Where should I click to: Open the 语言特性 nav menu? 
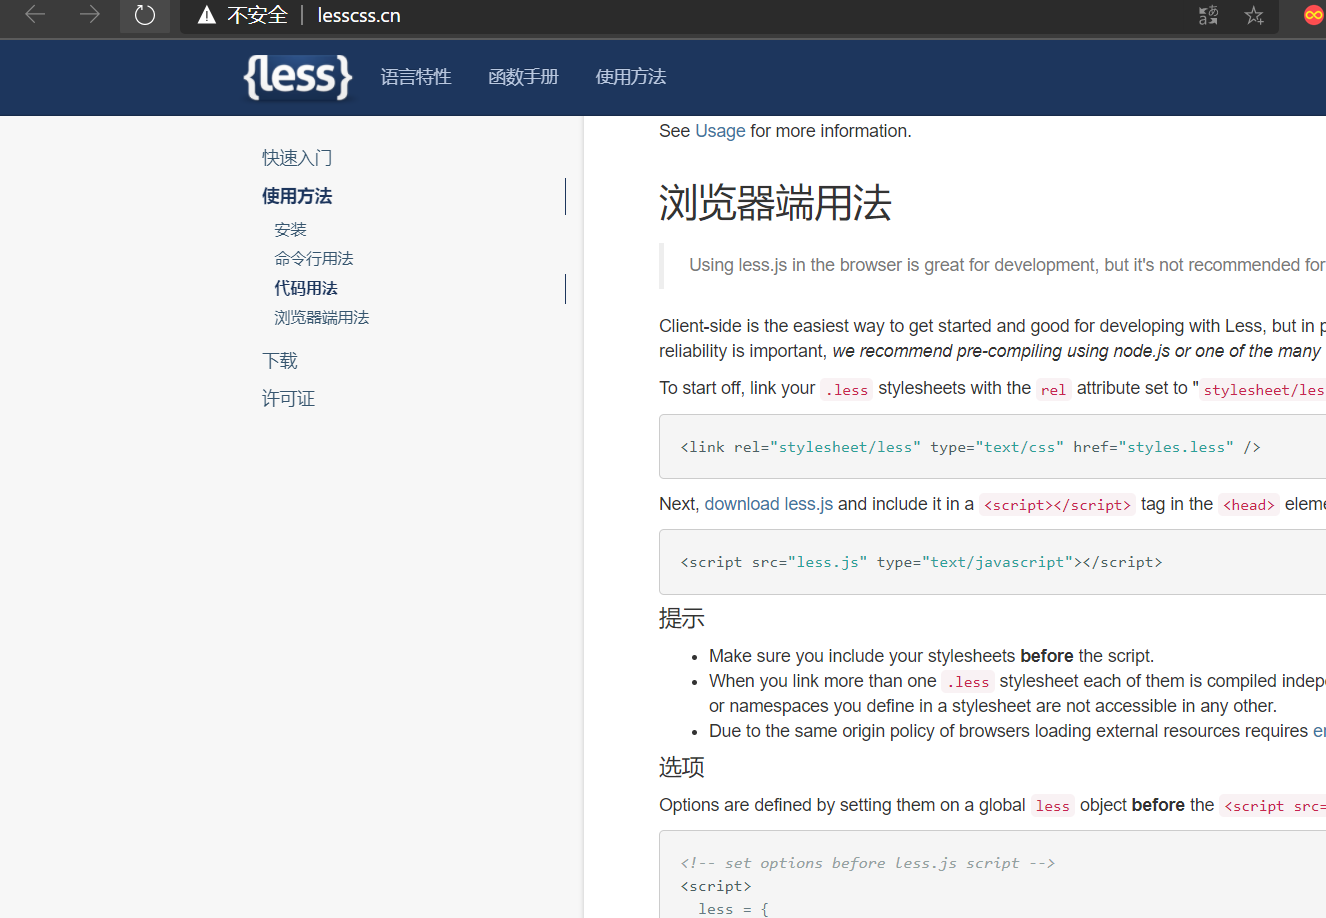(x=416, y=77)
